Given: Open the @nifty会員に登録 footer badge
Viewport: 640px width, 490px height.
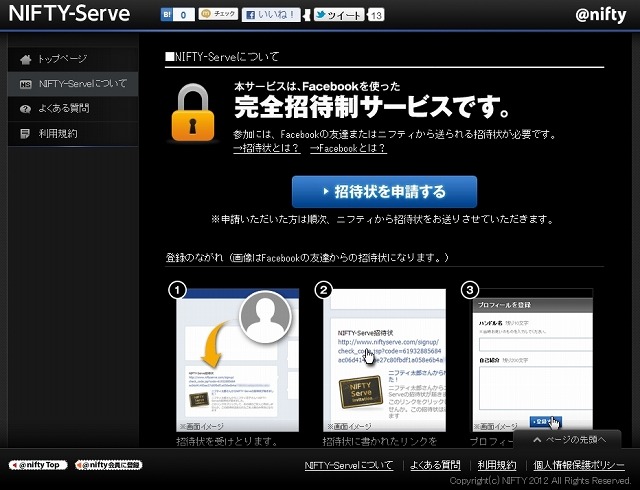Looking at the screenshot, I should 109,465.
